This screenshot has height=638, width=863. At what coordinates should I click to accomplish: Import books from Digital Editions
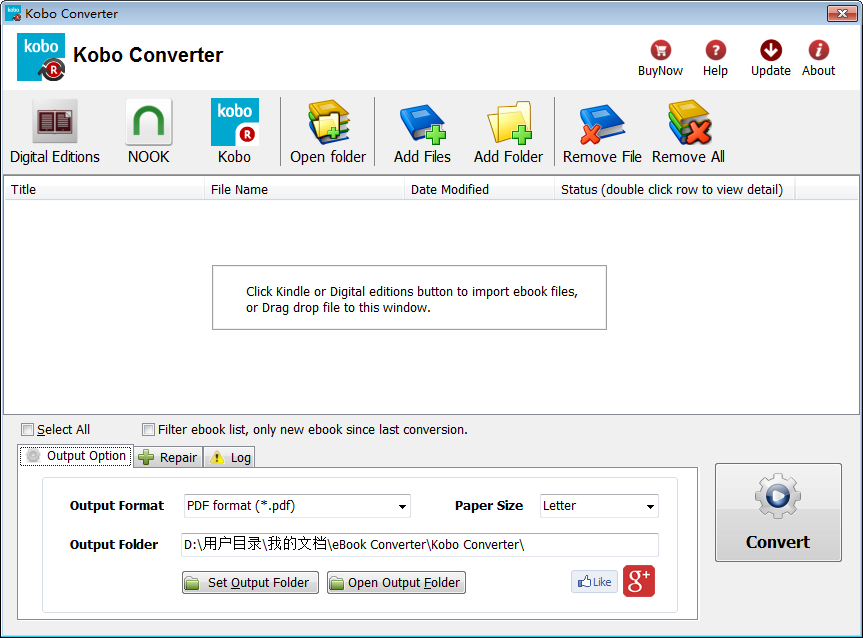54,132
